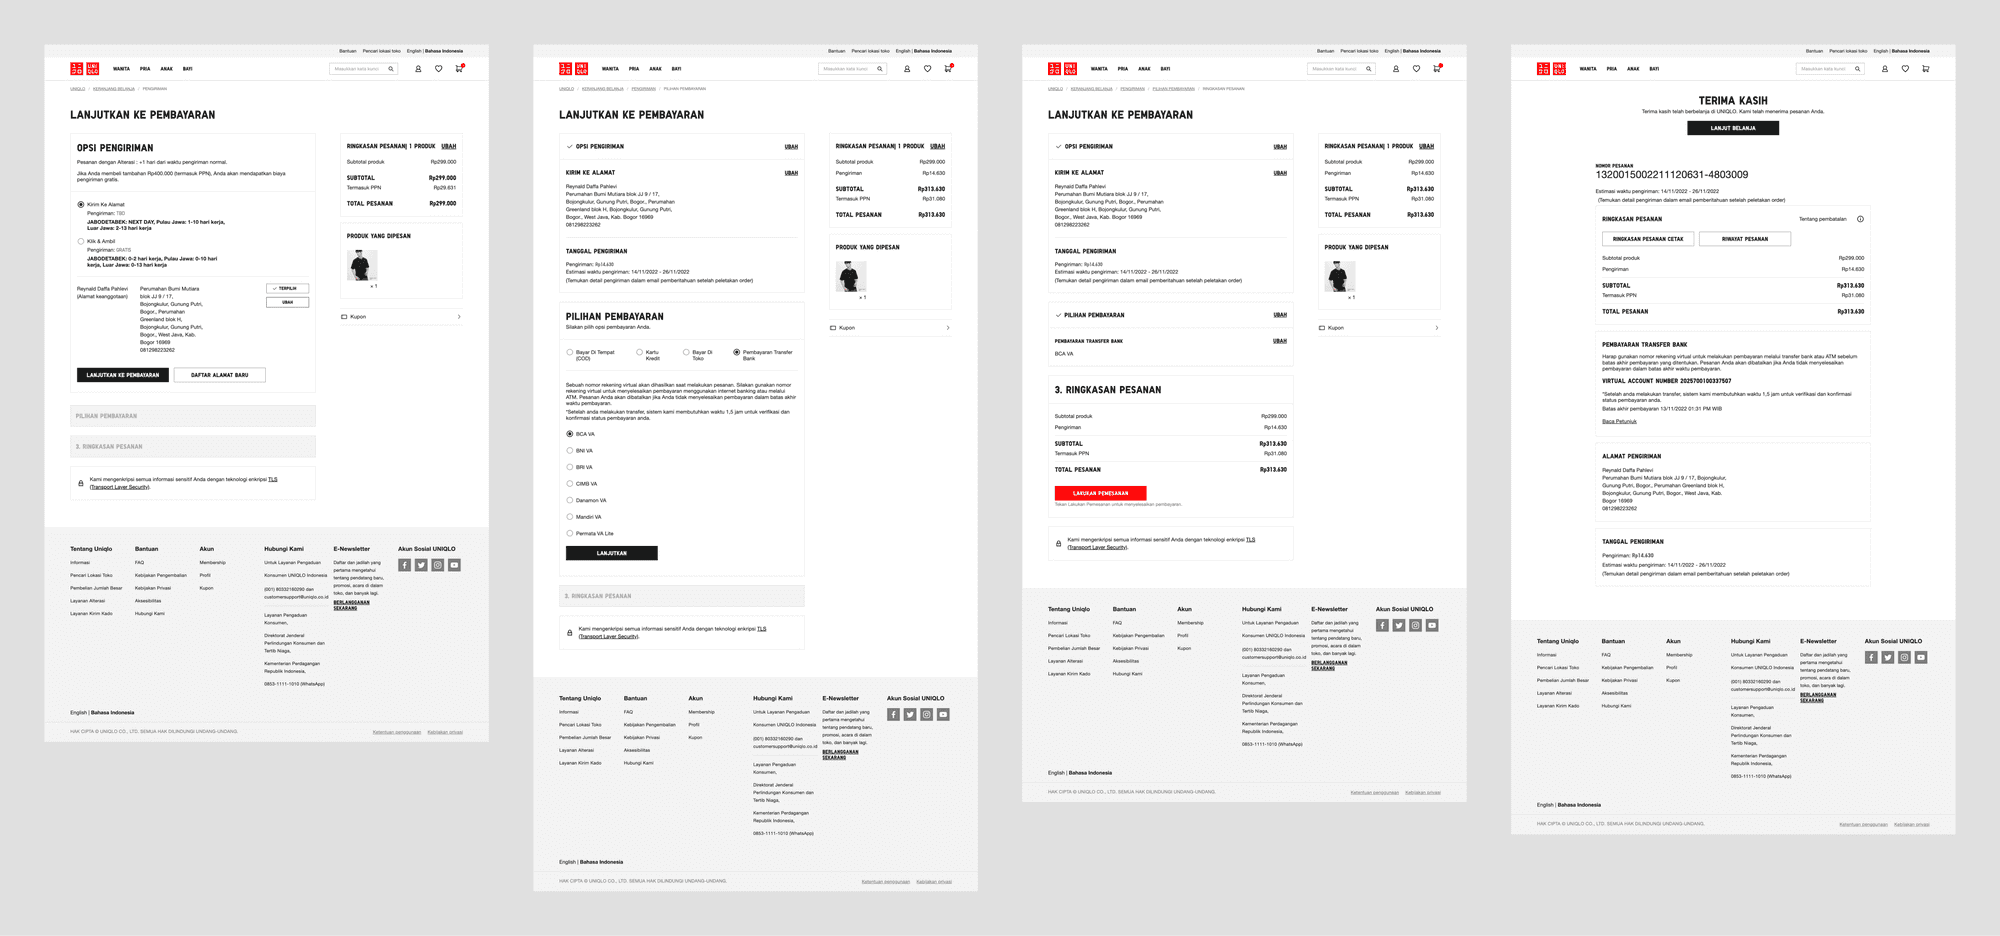Screen dimensions: 2000x936
Task: Open cart icon on Lakukan Pemesanan review page
Action: tap(1437, 69)
